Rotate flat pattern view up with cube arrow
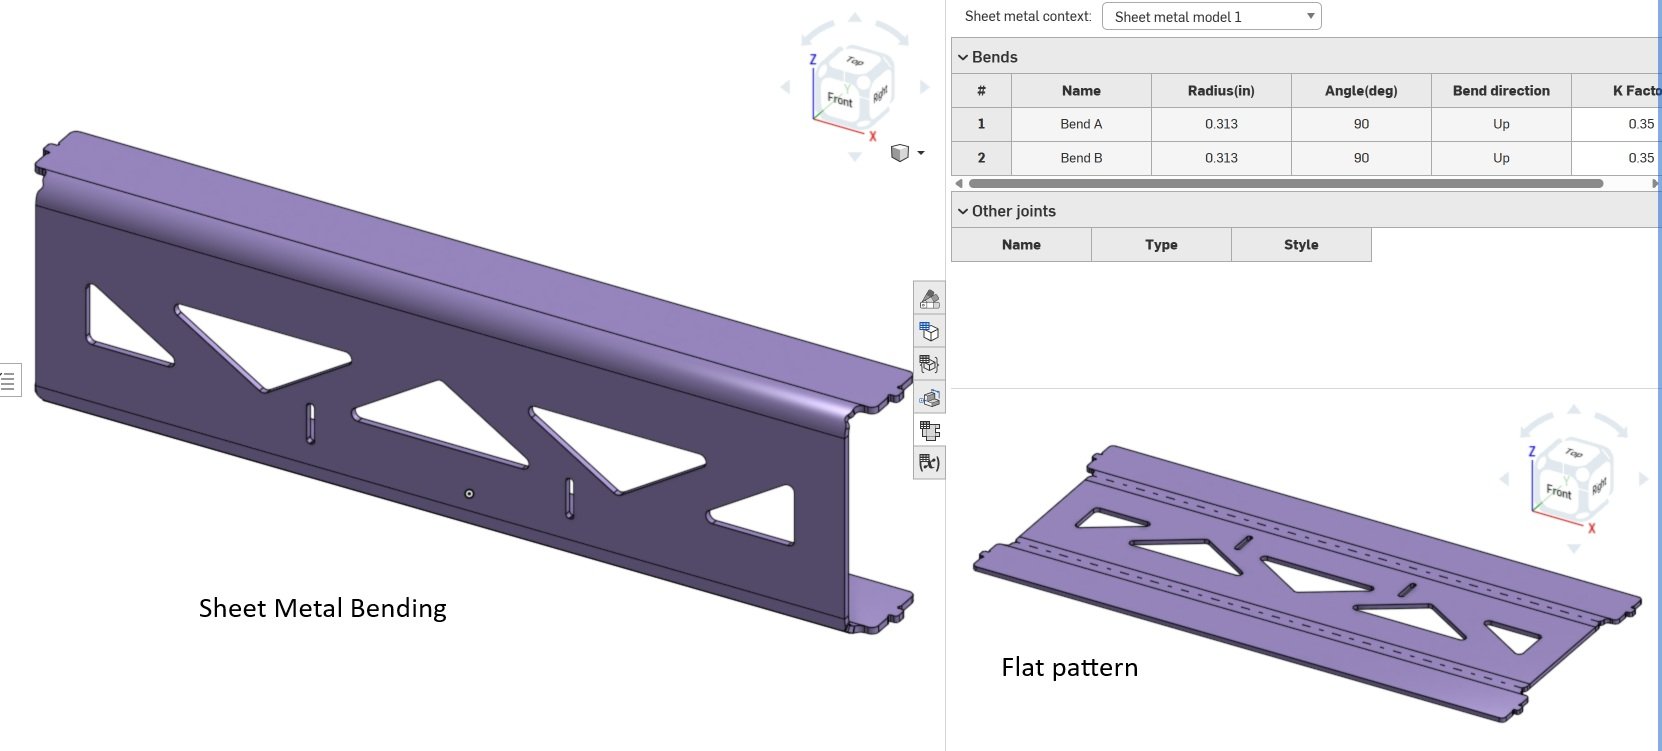 click(1574, 410)
